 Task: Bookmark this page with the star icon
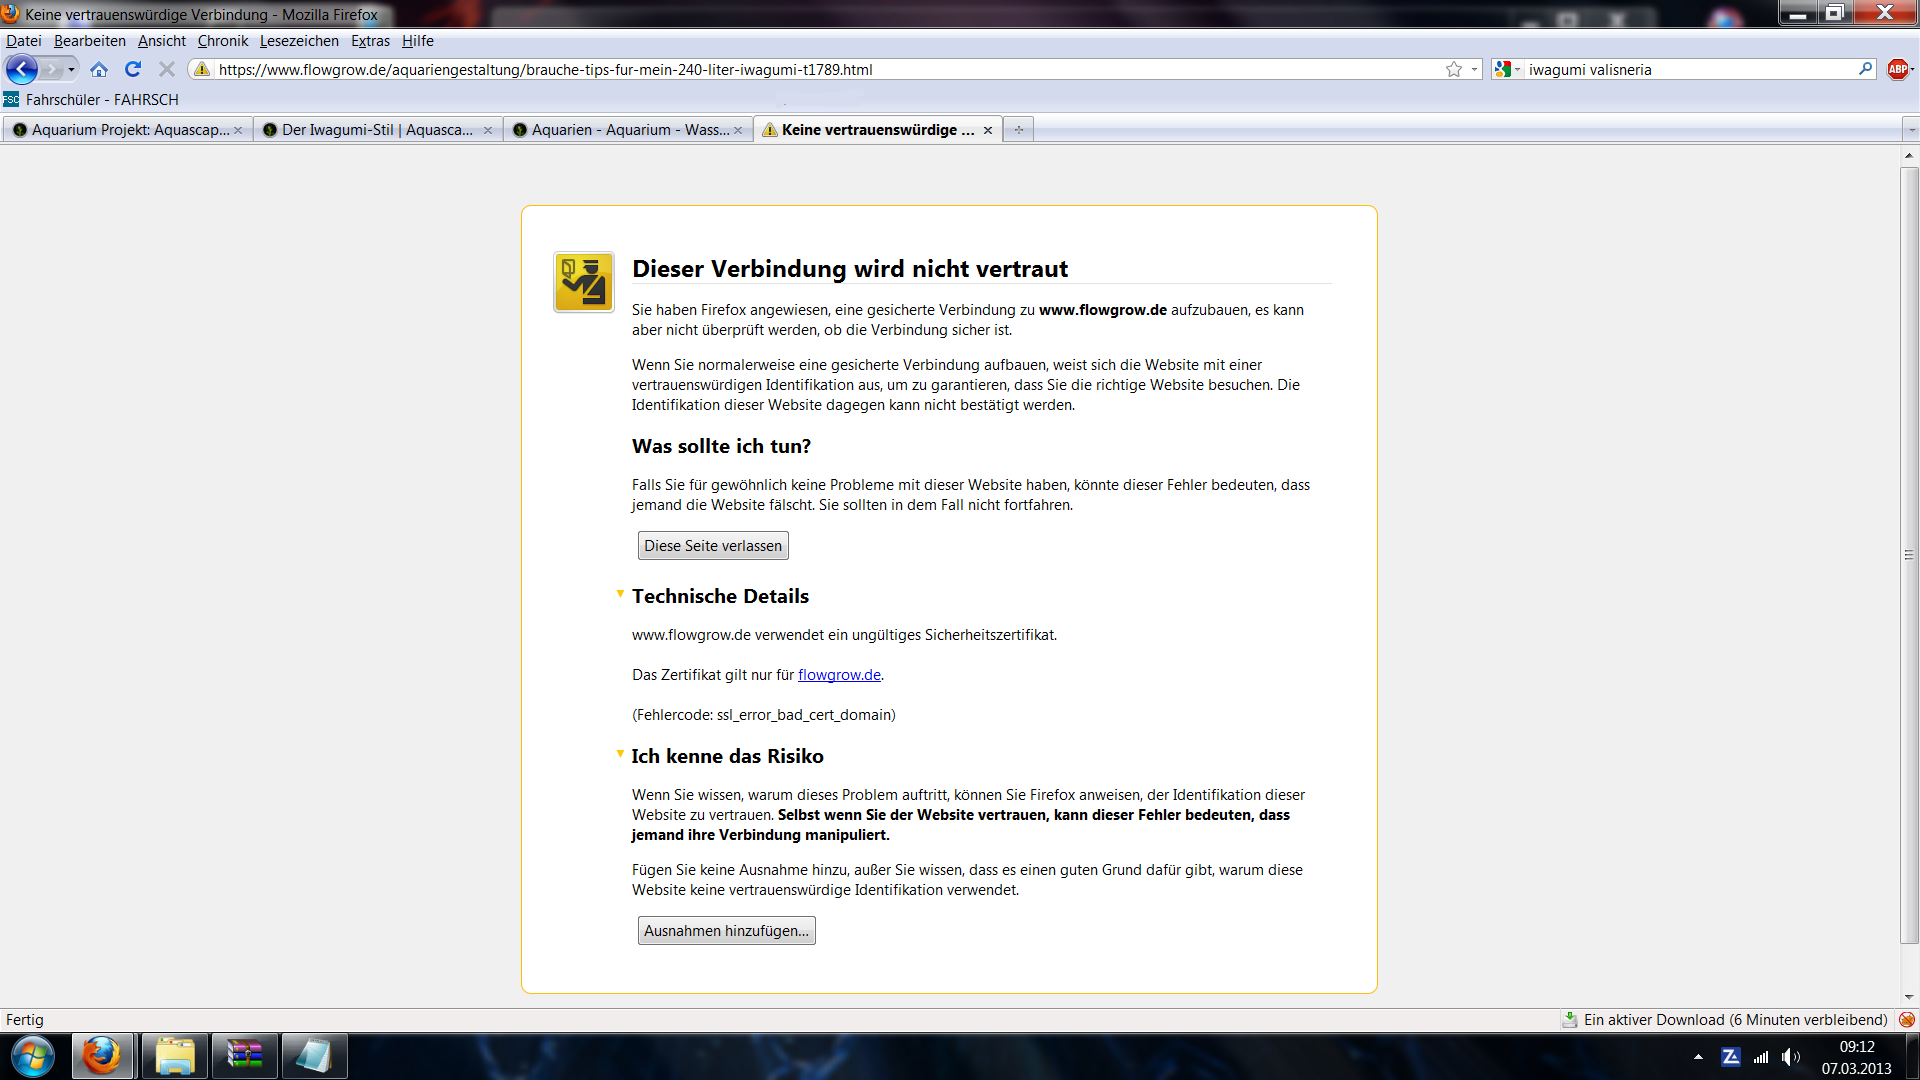point(1454,69)
